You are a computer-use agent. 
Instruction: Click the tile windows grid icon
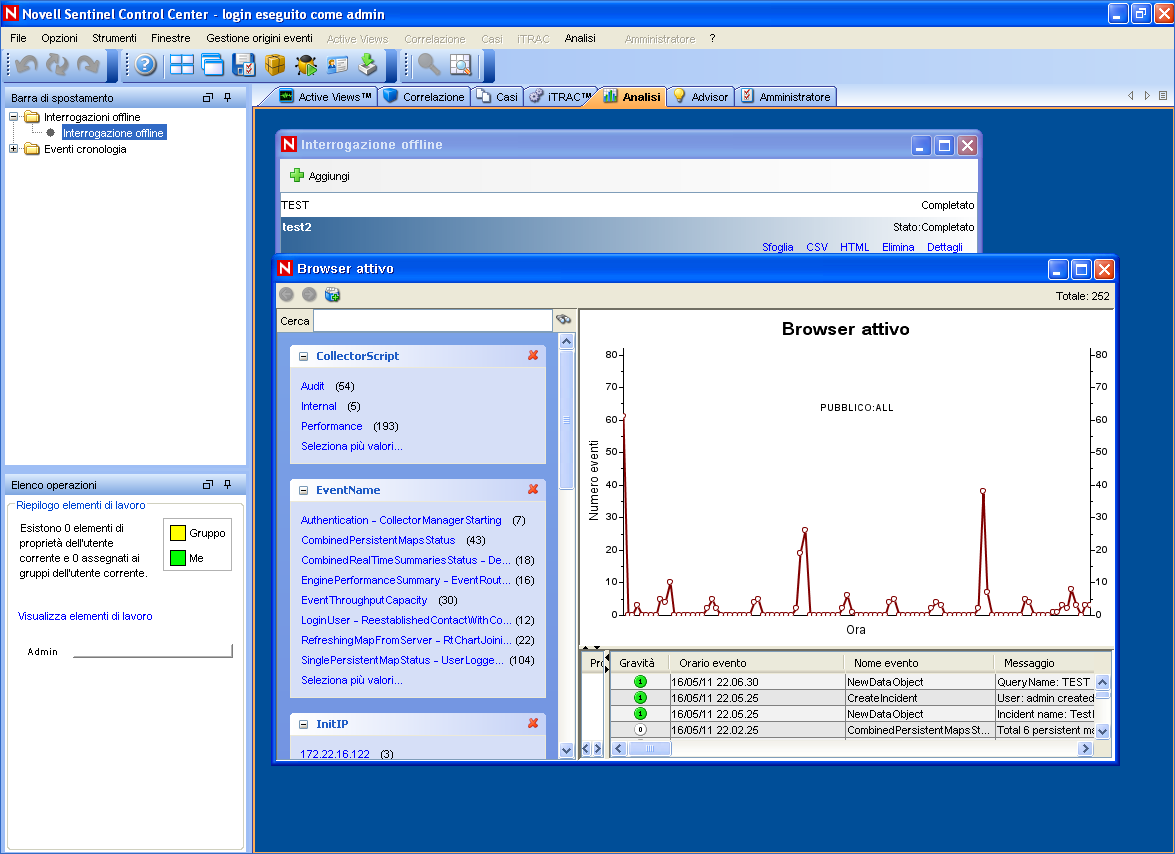(x=181, y=65)
